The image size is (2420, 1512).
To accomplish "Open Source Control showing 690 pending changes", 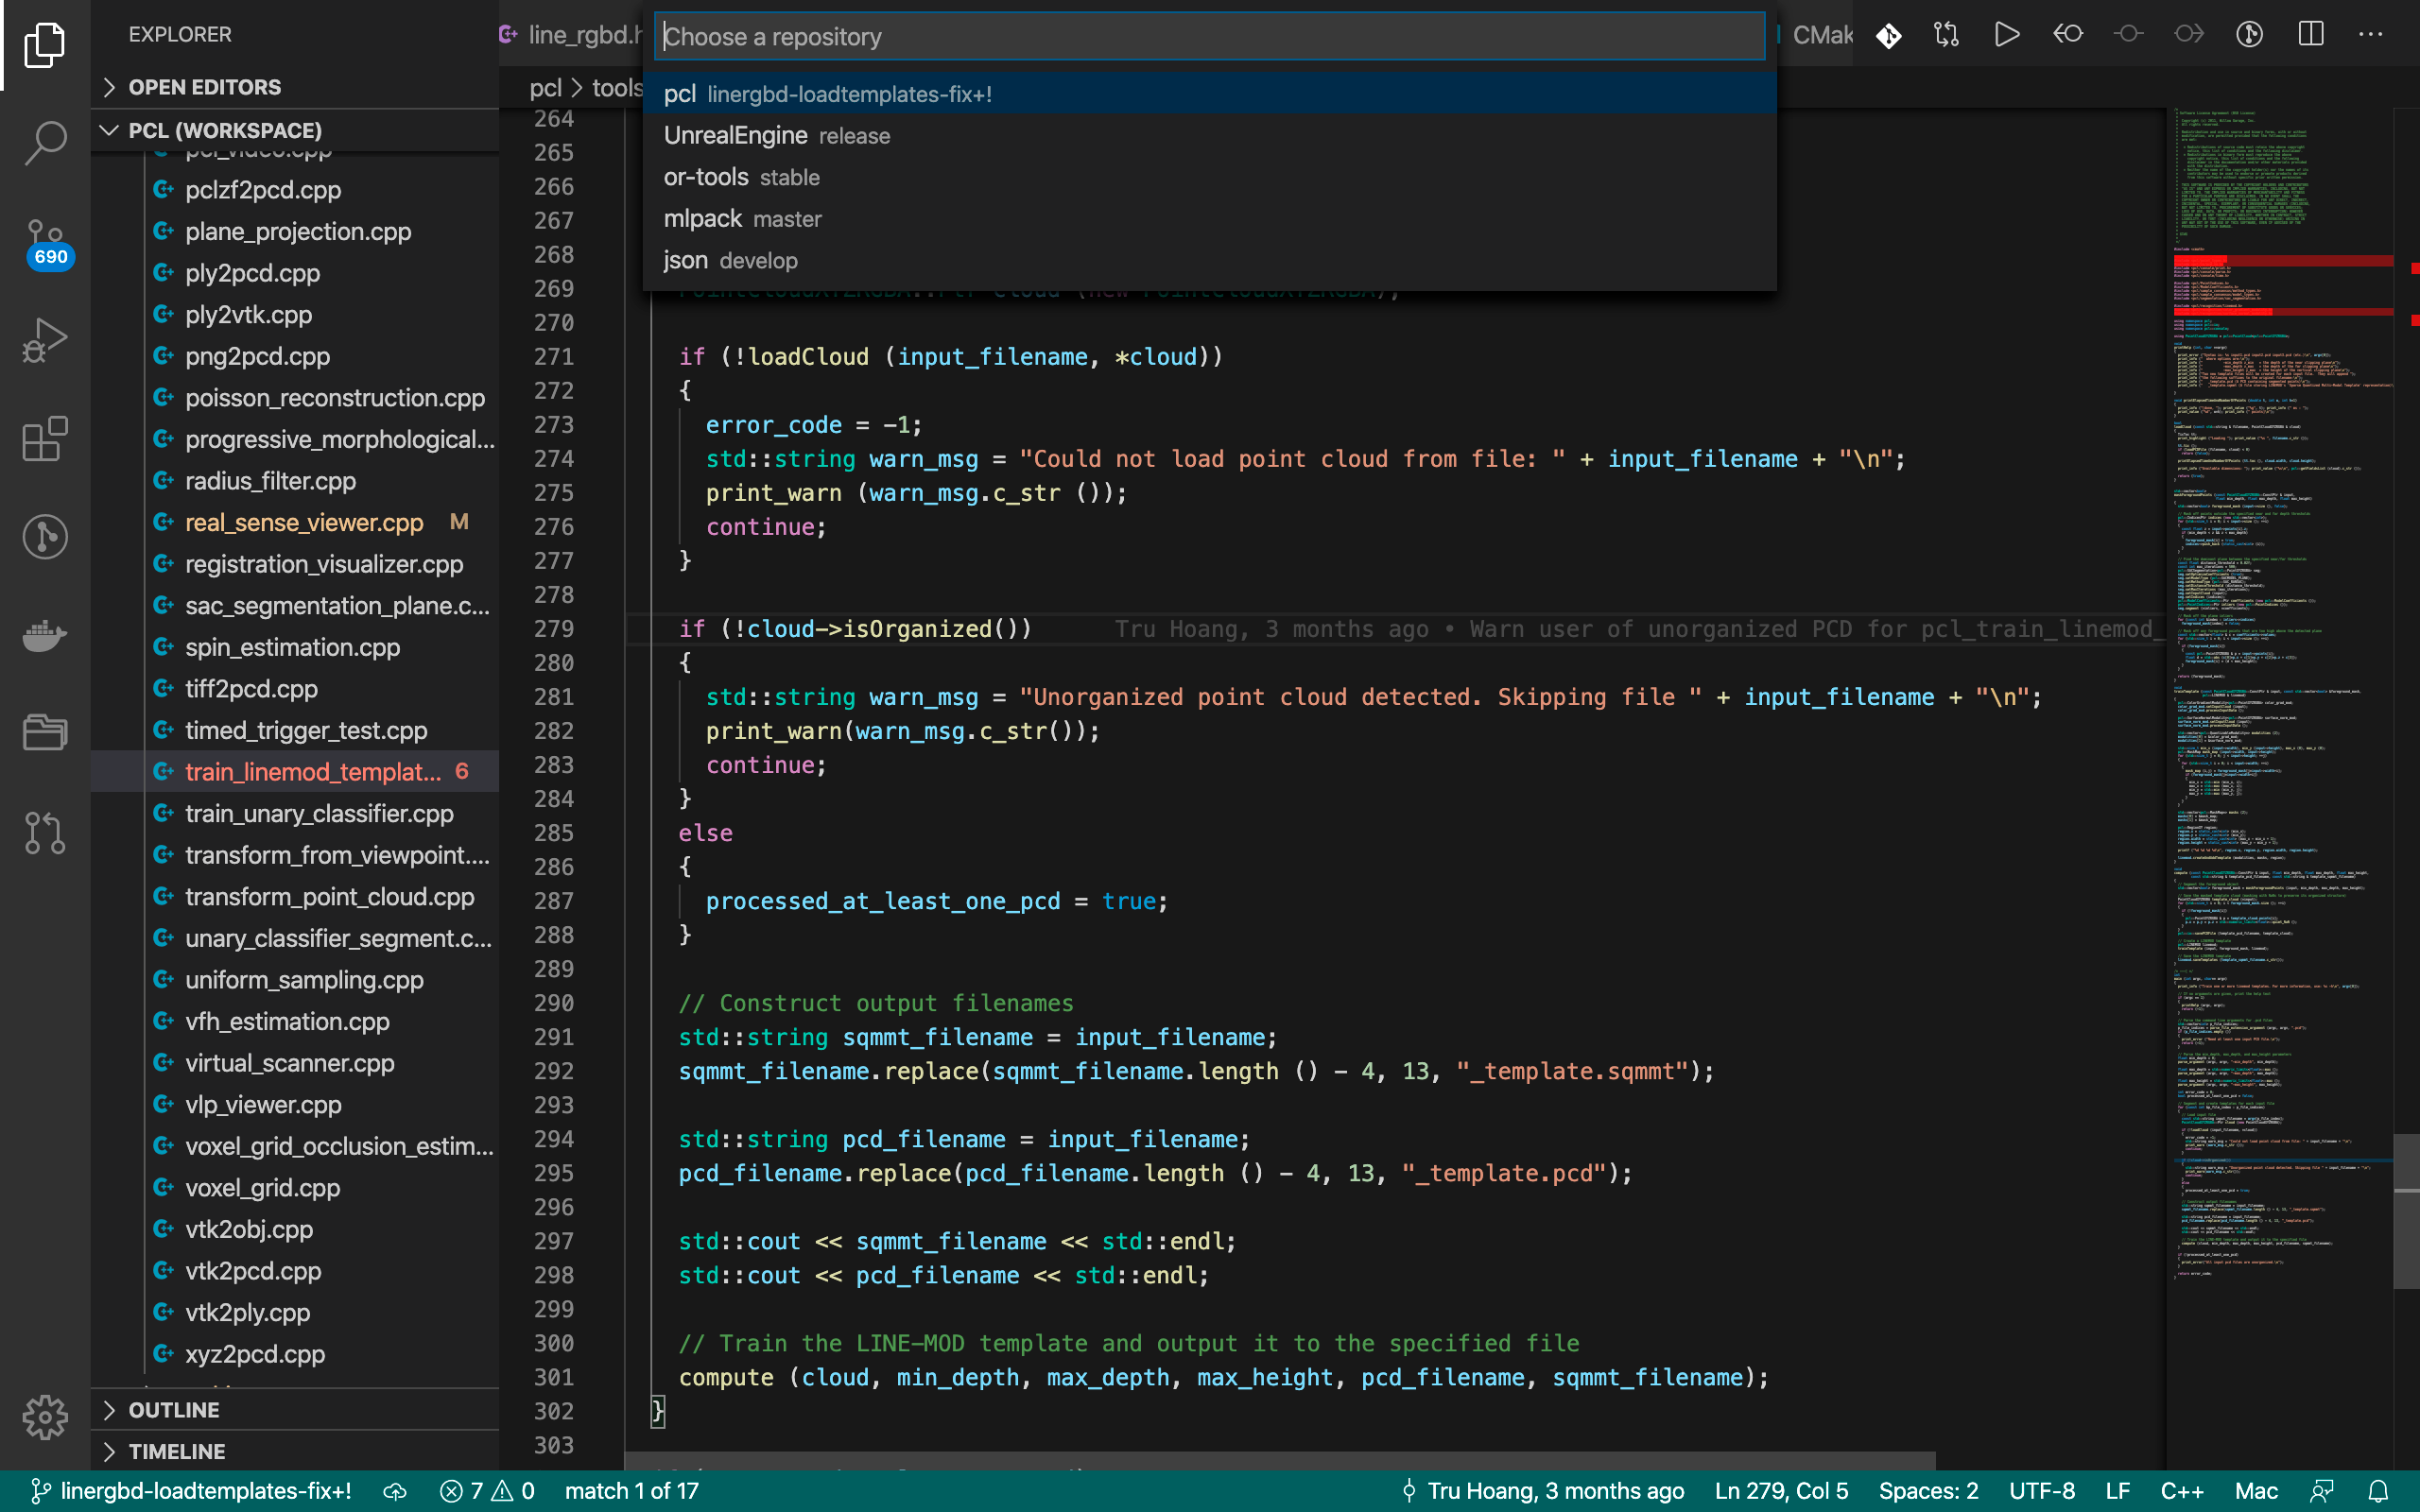I will (x=45, y=240).
